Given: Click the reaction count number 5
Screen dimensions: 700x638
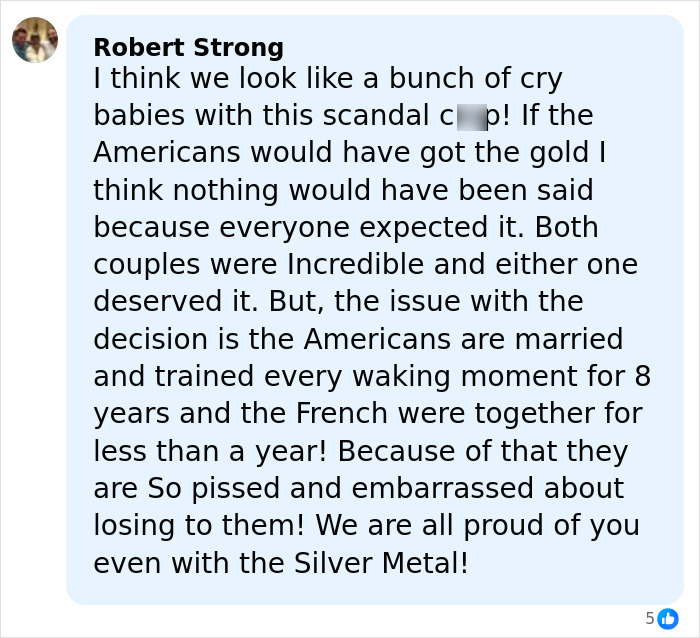Looking at the screenshot, I should coord(650,618).
